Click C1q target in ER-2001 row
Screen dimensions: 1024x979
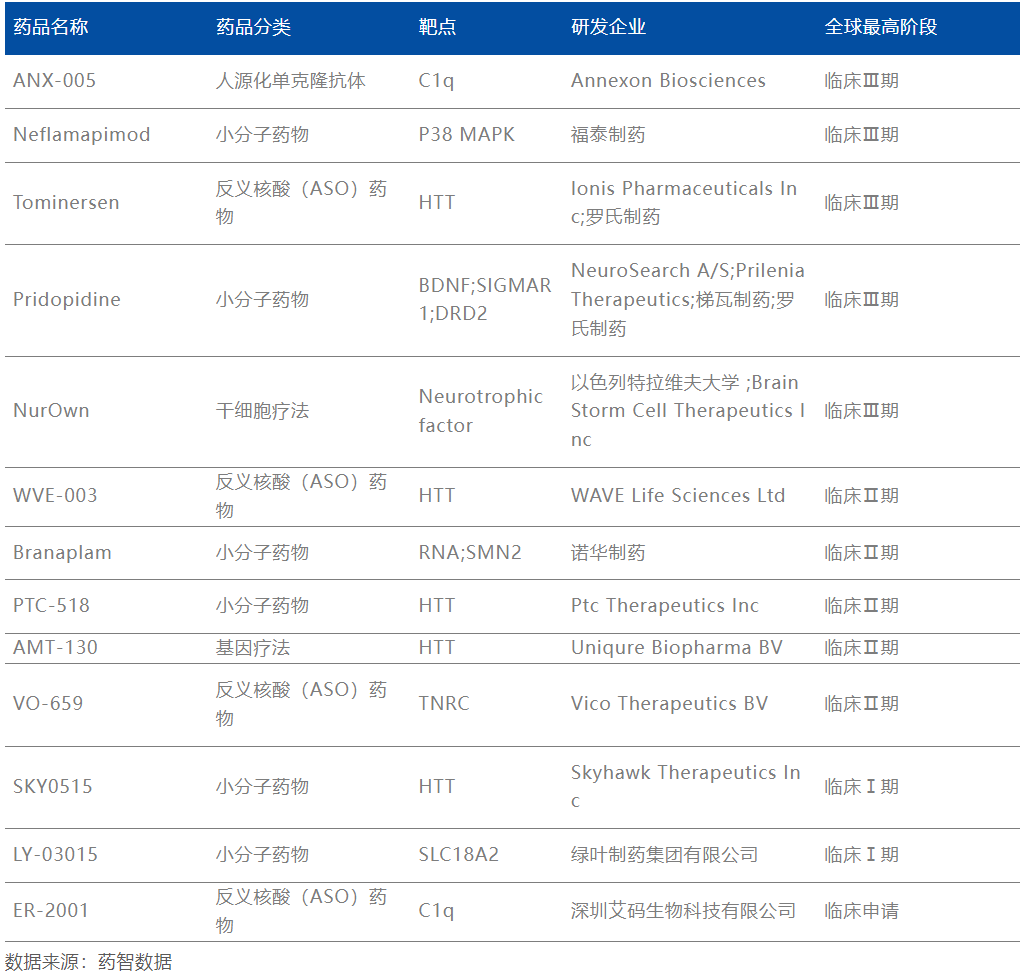click(x=436, y=911)
